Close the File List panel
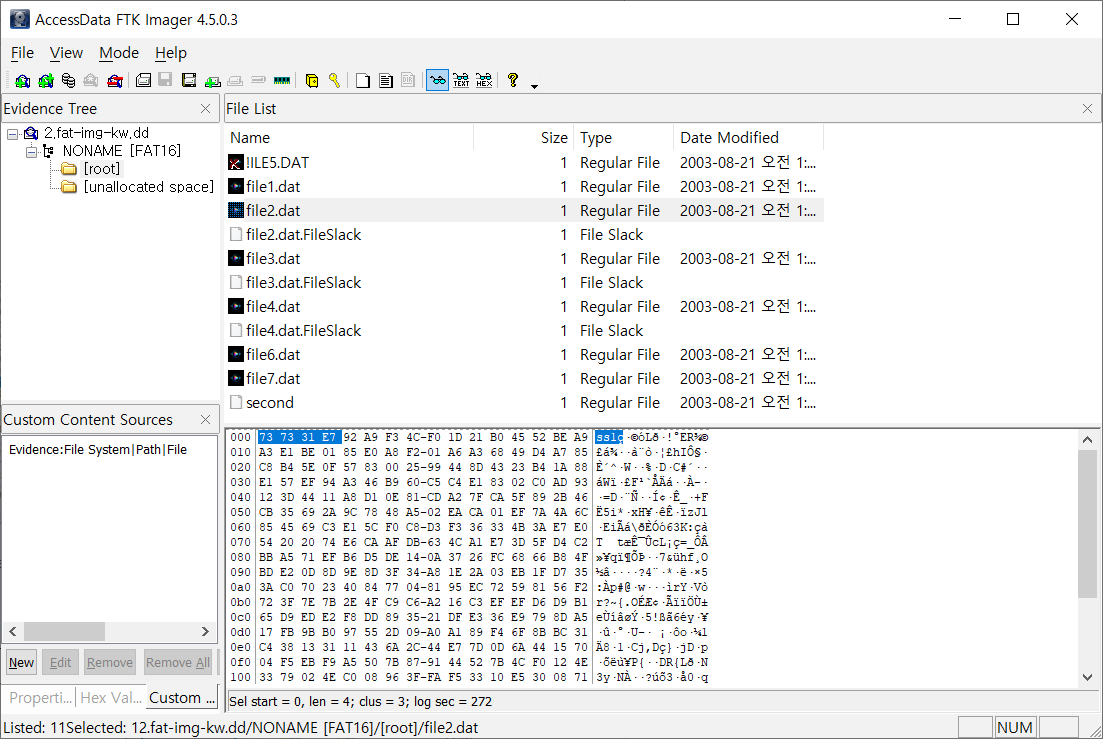1103x739 pixels. (1088, 108)
